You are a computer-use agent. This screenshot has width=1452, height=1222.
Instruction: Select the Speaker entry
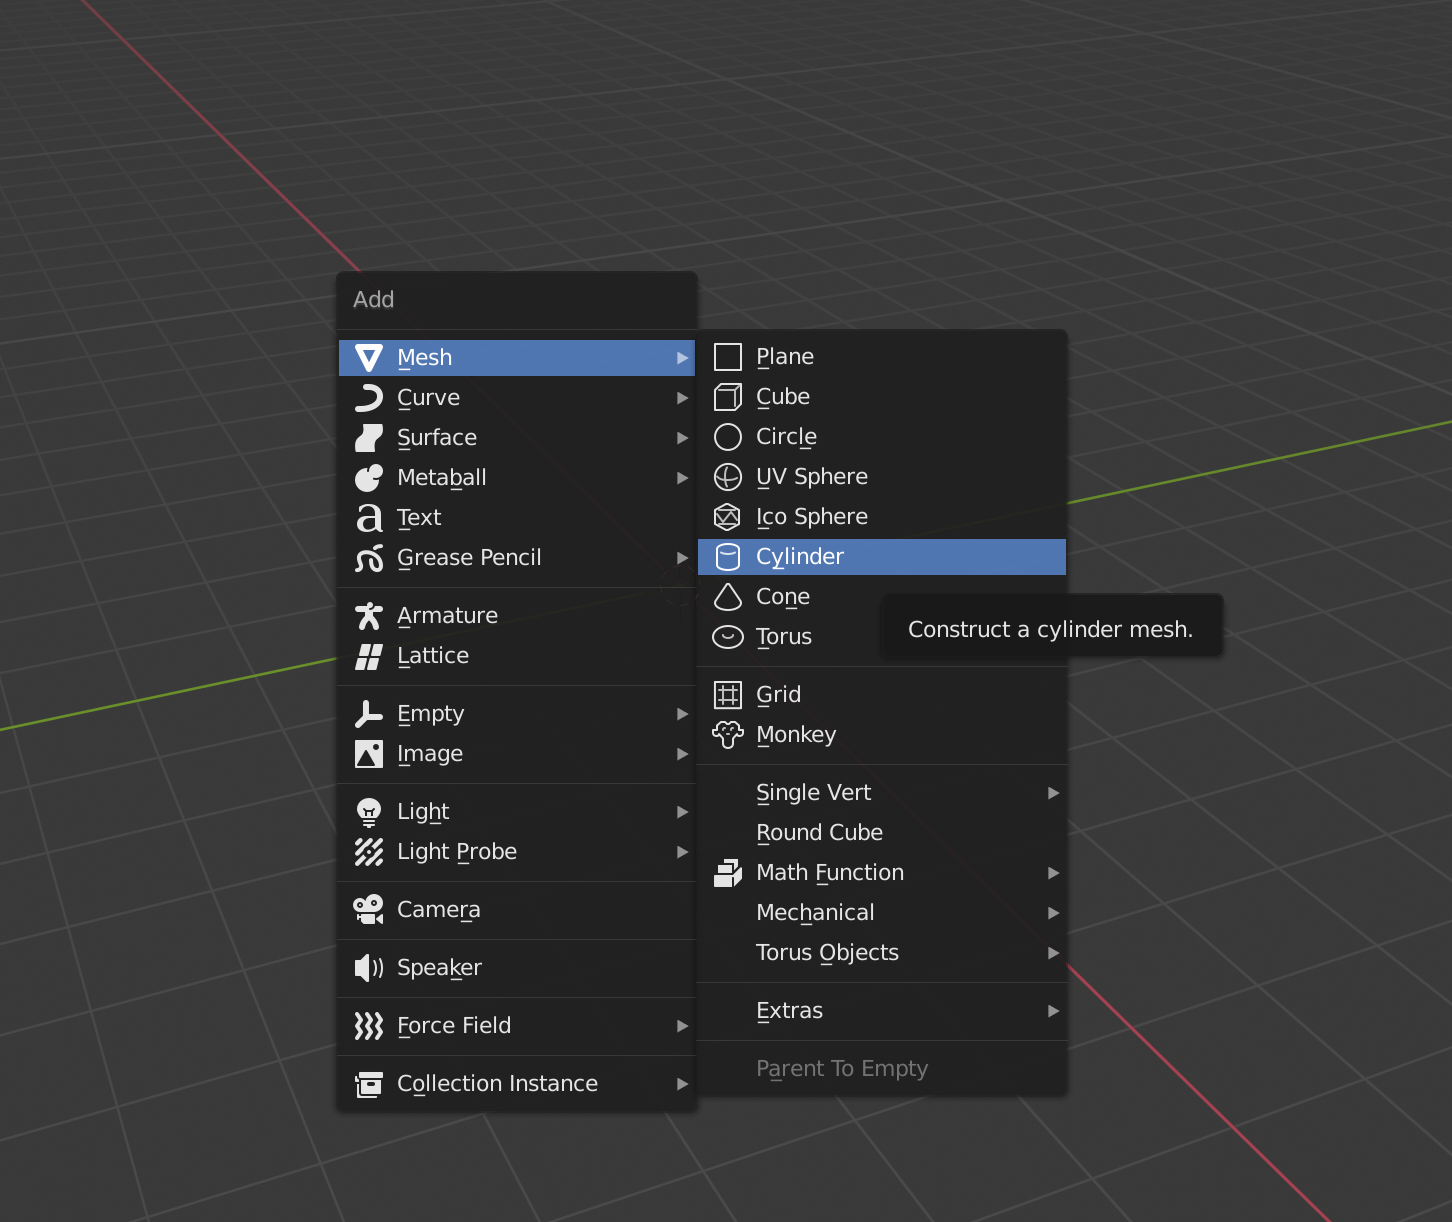pyautogui.click(x=517, y=968)
